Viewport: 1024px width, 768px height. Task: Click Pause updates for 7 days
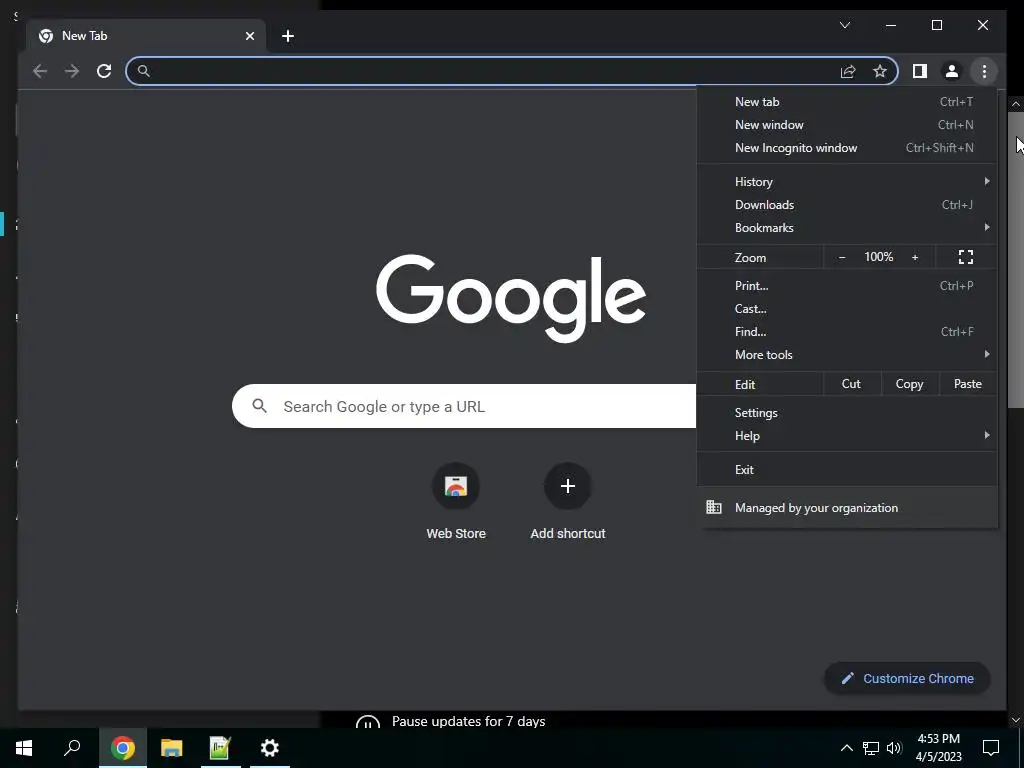point(468,722)
